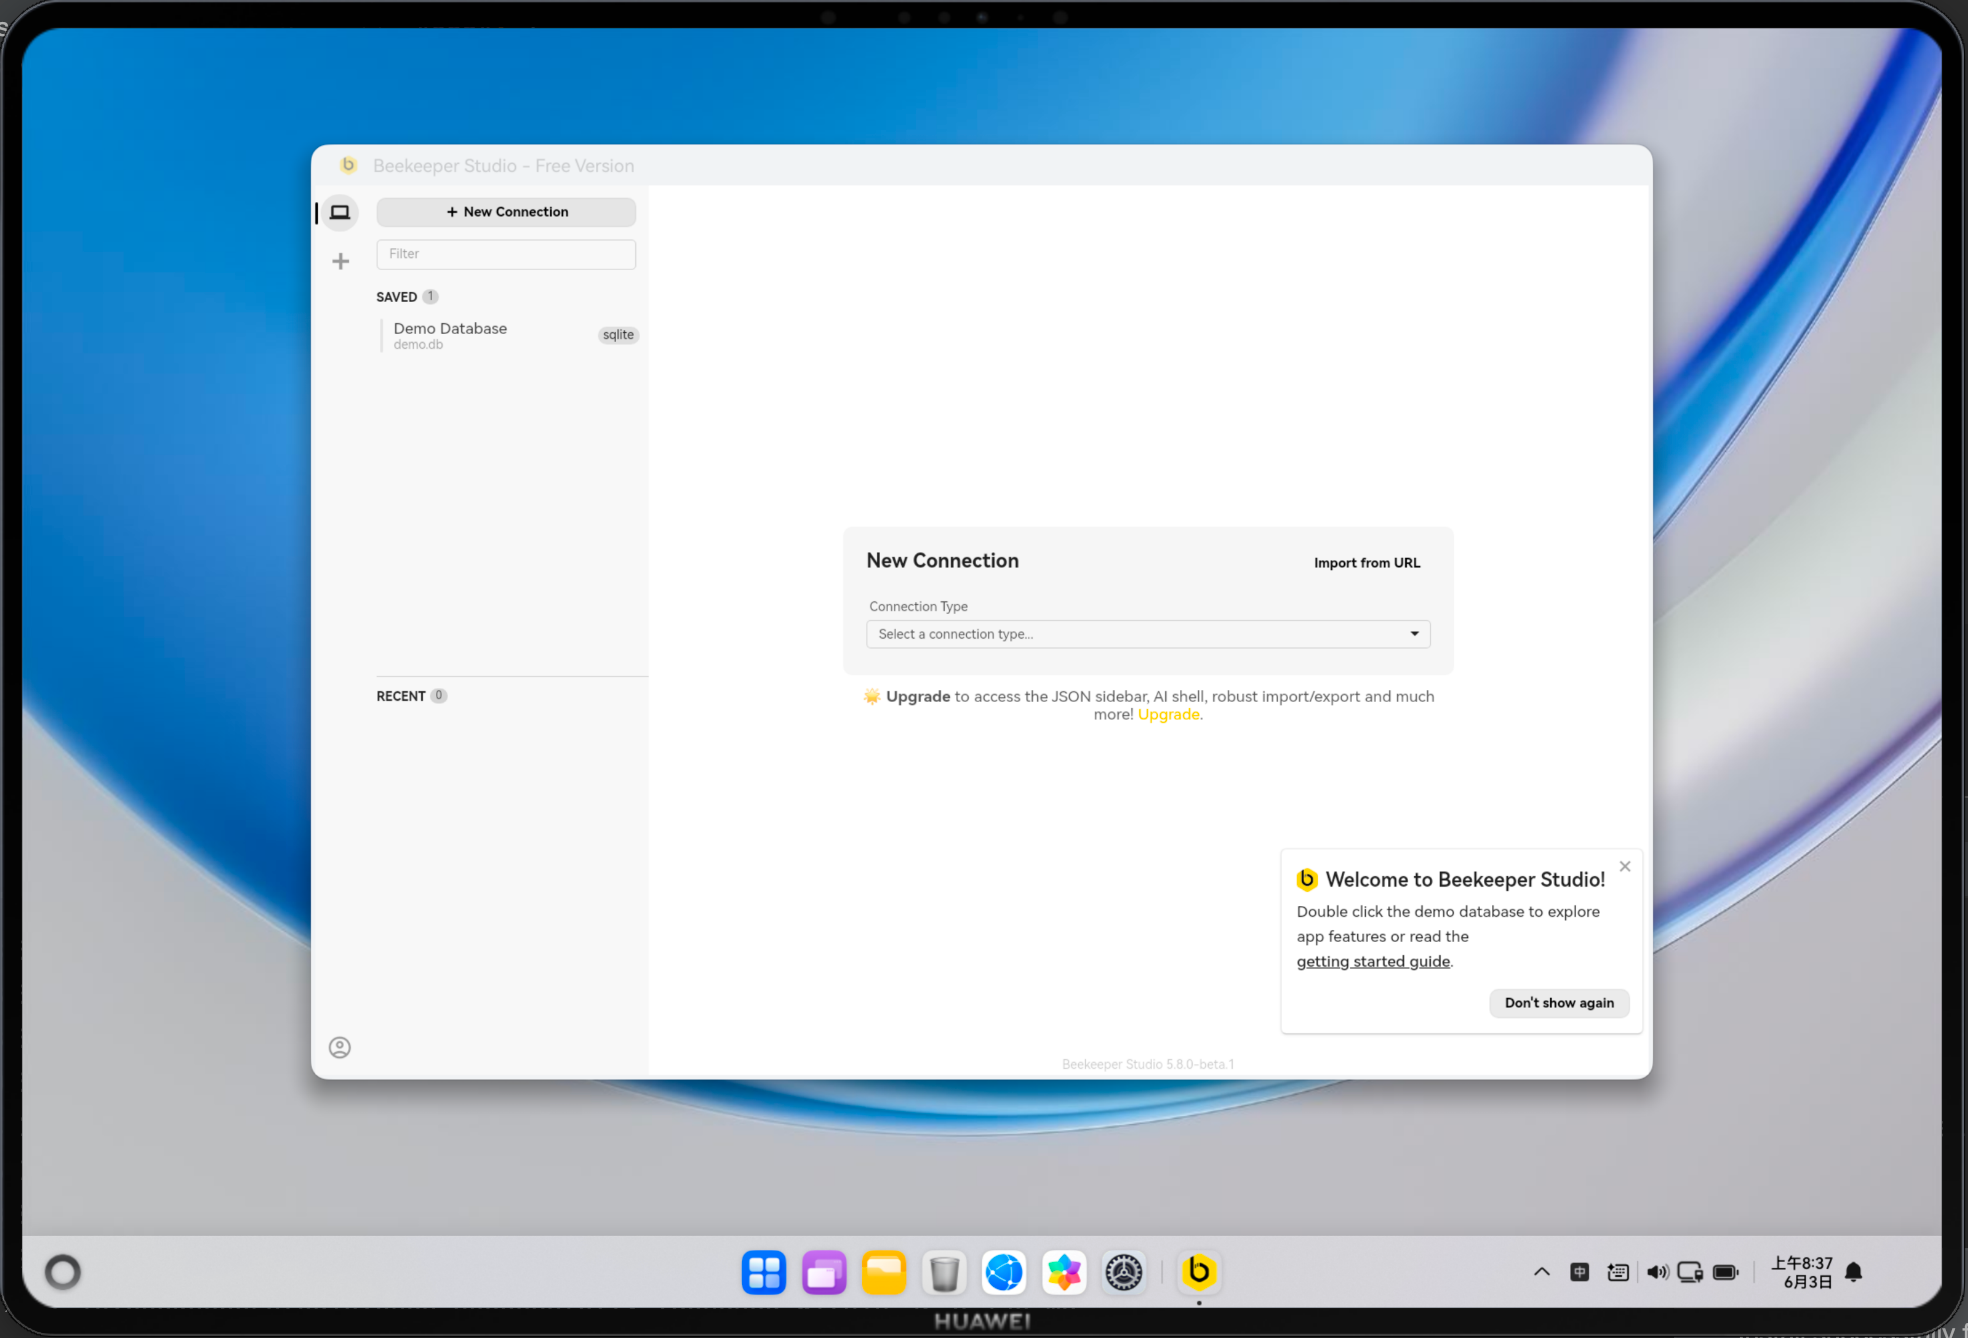Open the getting started guide link

[x=1373, y=961]
